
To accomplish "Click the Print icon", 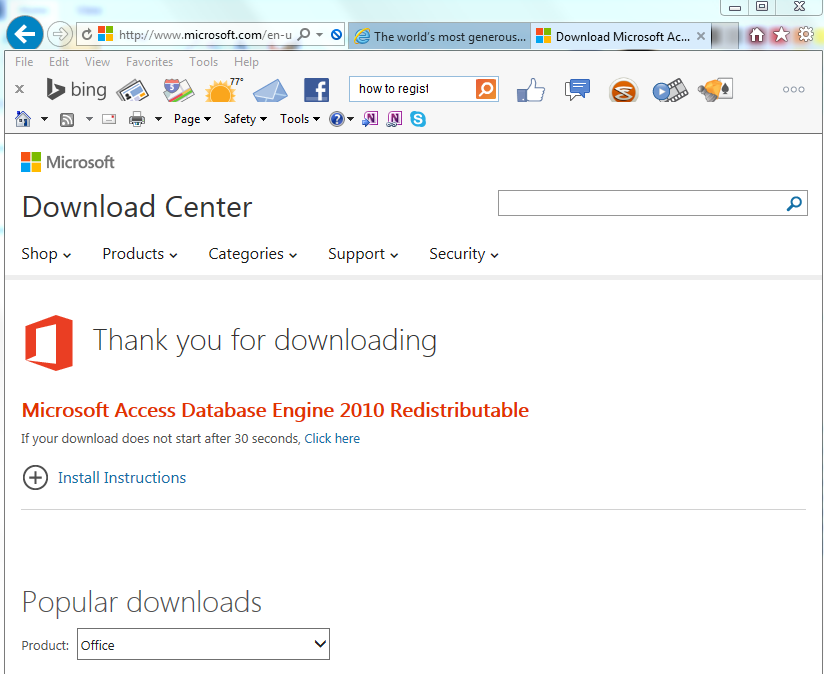I will pos(137,119).
